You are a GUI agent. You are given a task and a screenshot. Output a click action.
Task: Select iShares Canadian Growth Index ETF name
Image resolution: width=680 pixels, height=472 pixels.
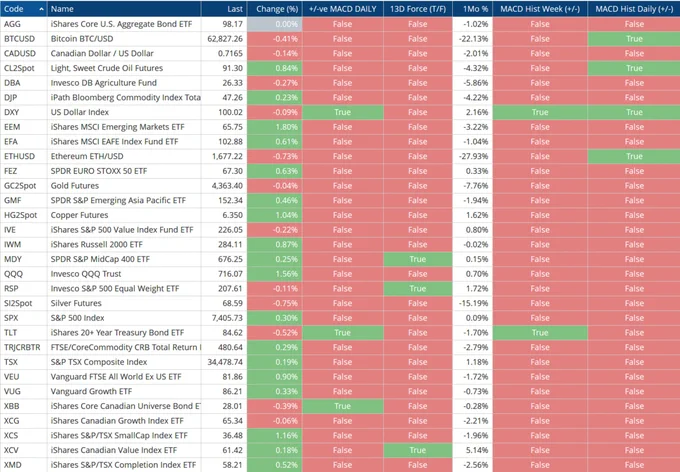(117, 421)
